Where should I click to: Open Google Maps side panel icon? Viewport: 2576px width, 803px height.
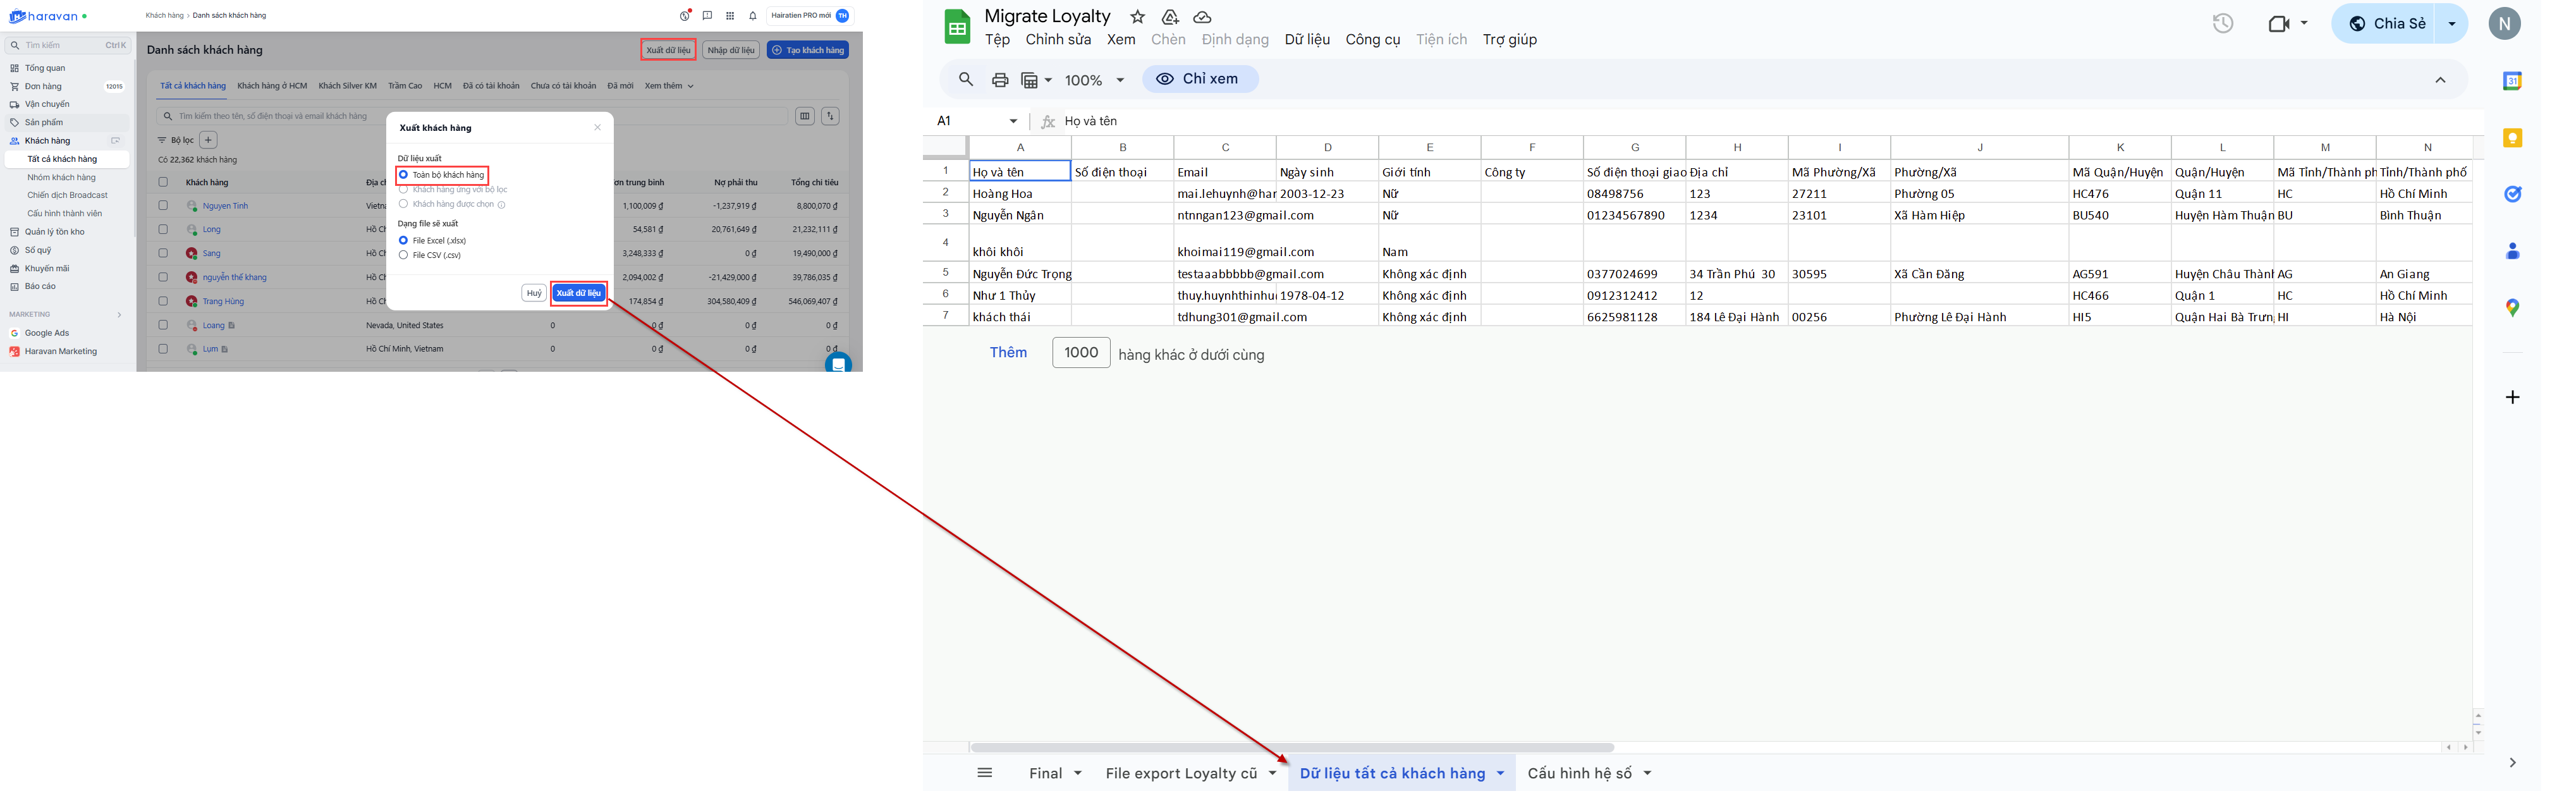tap(2512, 308)
